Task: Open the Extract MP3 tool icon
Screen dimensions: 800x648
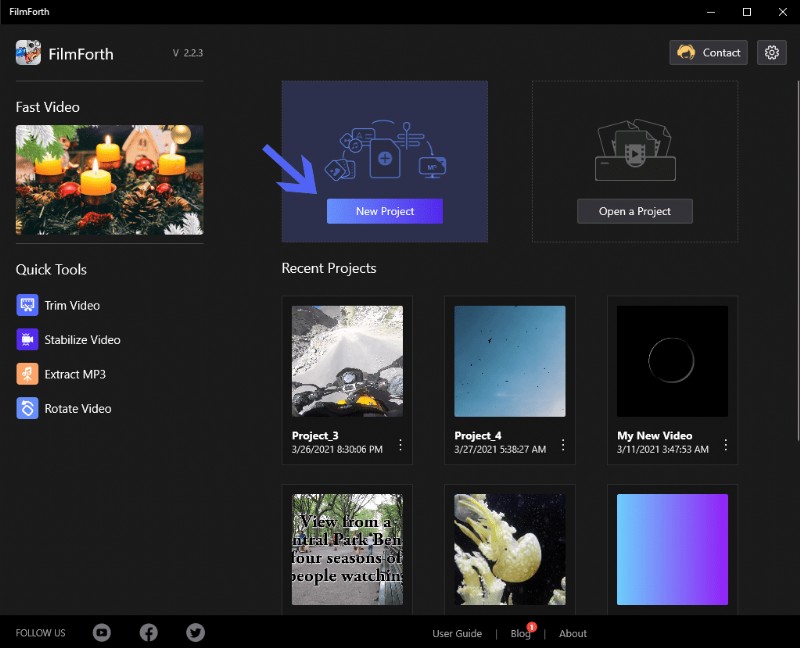Action: click(27, 374)
